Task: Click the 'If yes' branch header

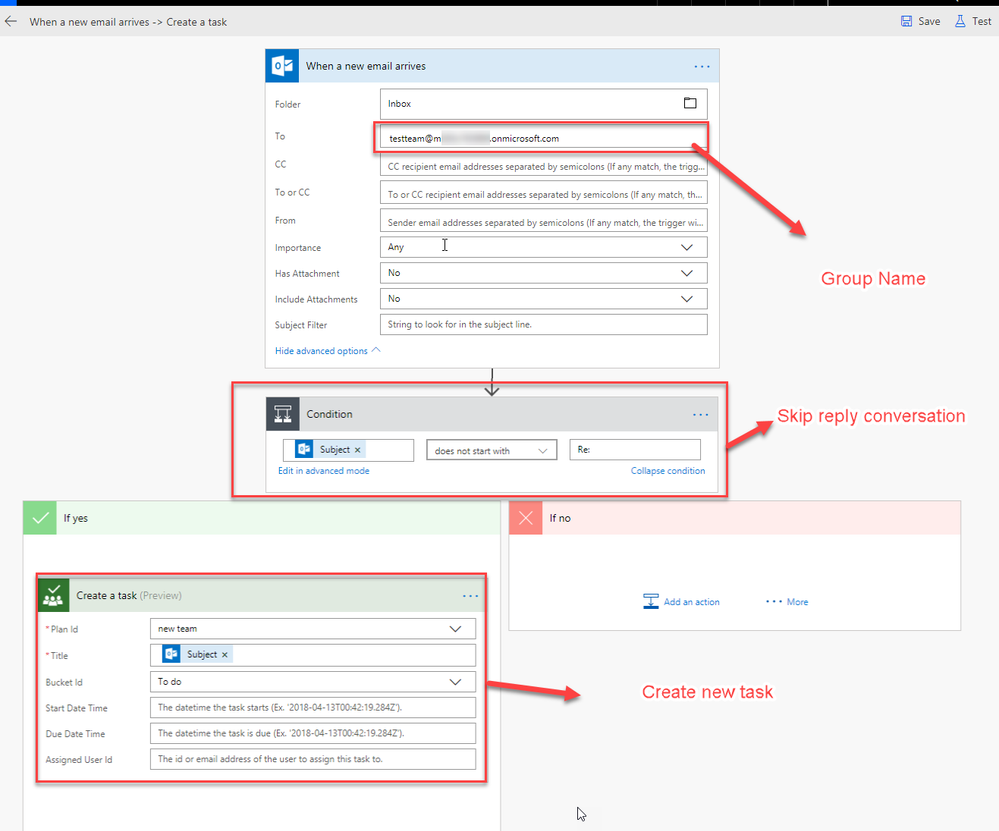Action: click(x=262, y=518)
